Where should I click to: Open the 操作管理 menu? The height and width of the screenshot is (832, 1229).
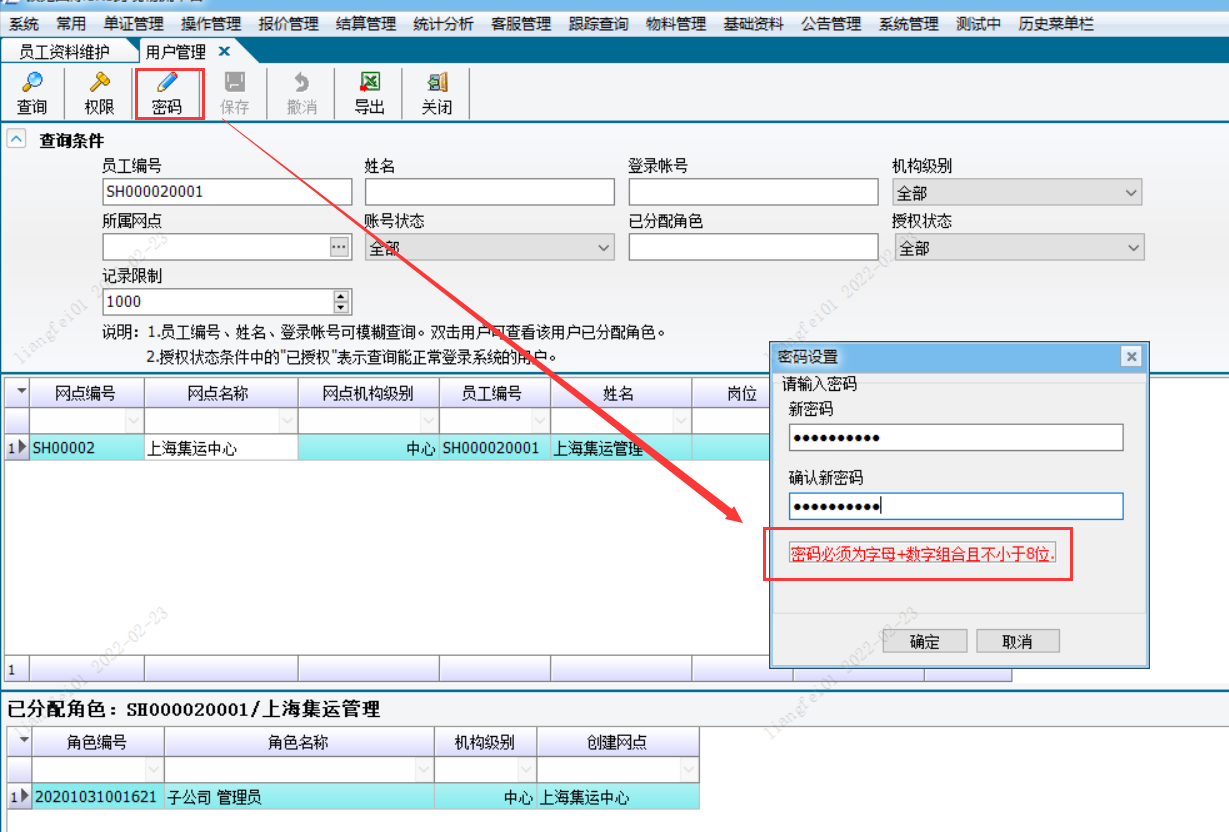point(211,23)
